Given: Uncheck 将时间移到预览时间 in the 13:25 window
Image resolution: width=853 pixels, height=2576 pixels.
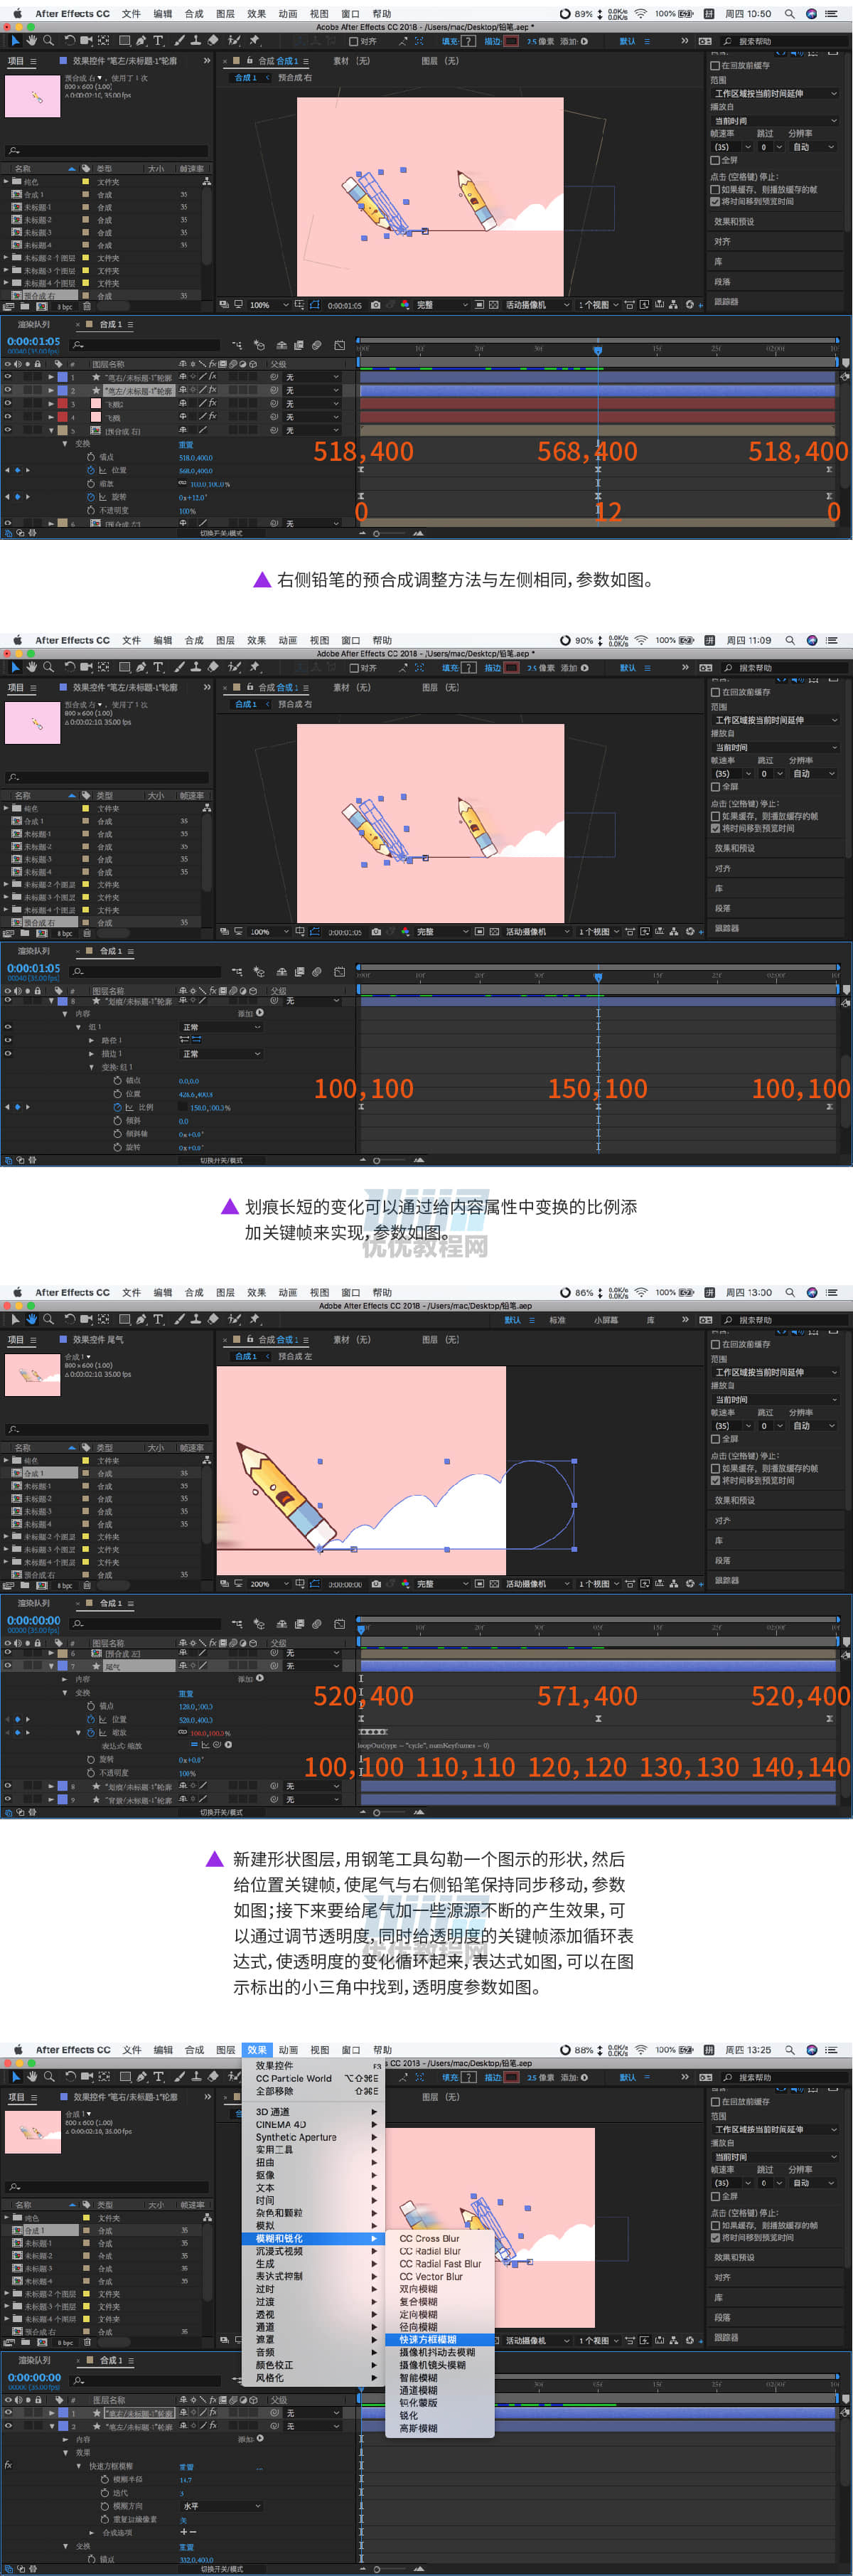Looking at the screenshot, I should click(x=715, y=2237).
